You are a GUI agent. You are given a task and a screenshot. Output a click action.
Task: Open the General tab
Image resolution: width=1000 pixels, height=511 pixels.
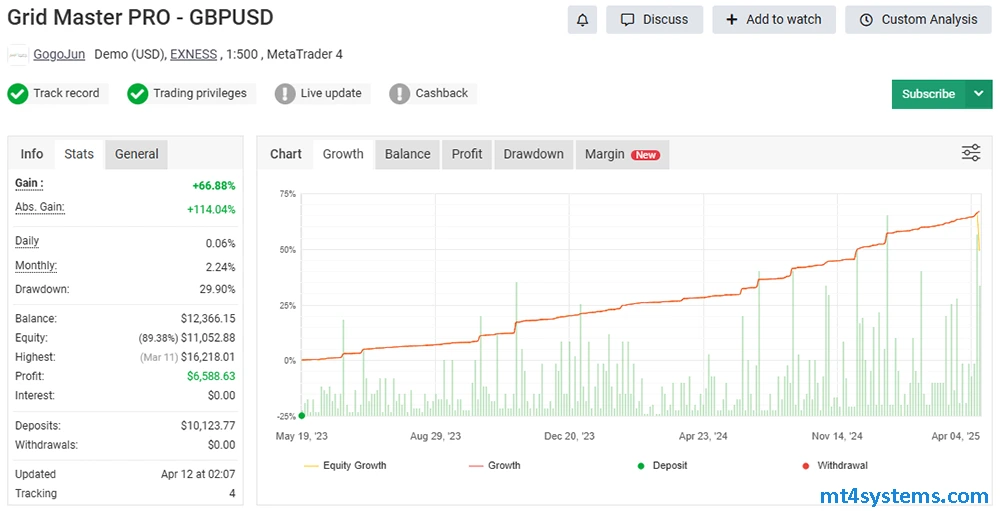tap(136, 154)
